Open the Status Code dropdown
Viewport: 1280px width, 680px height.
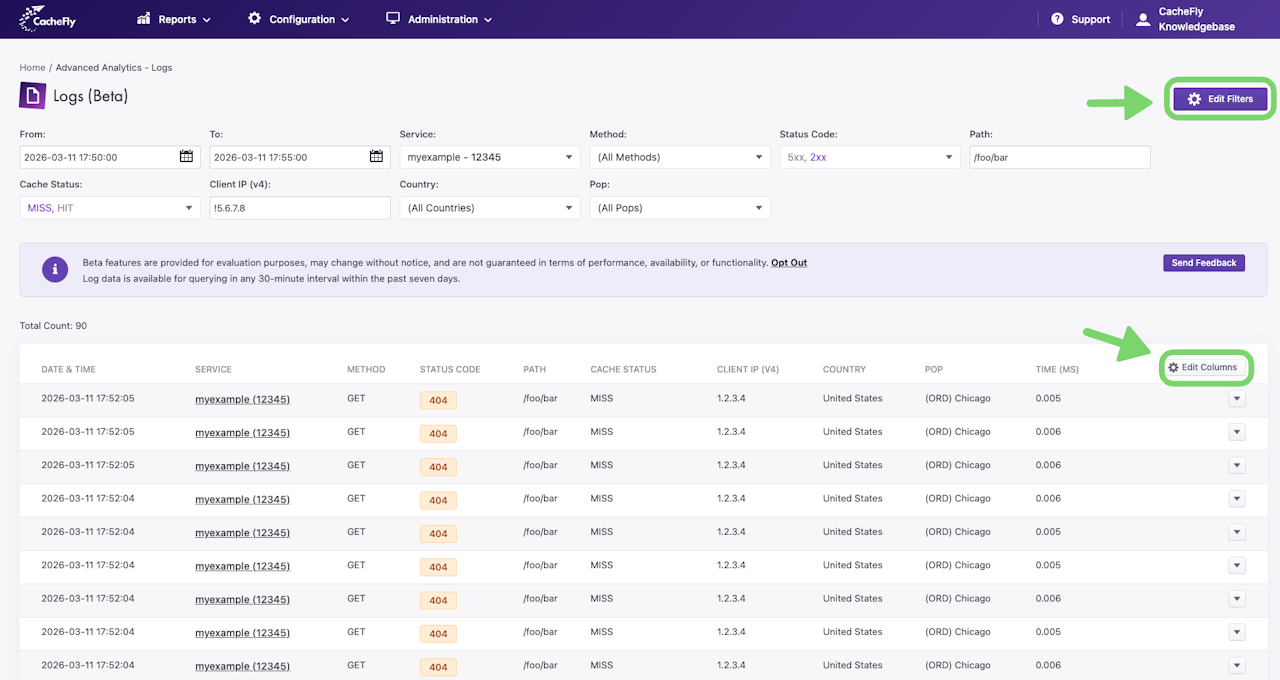click(869, 157)
